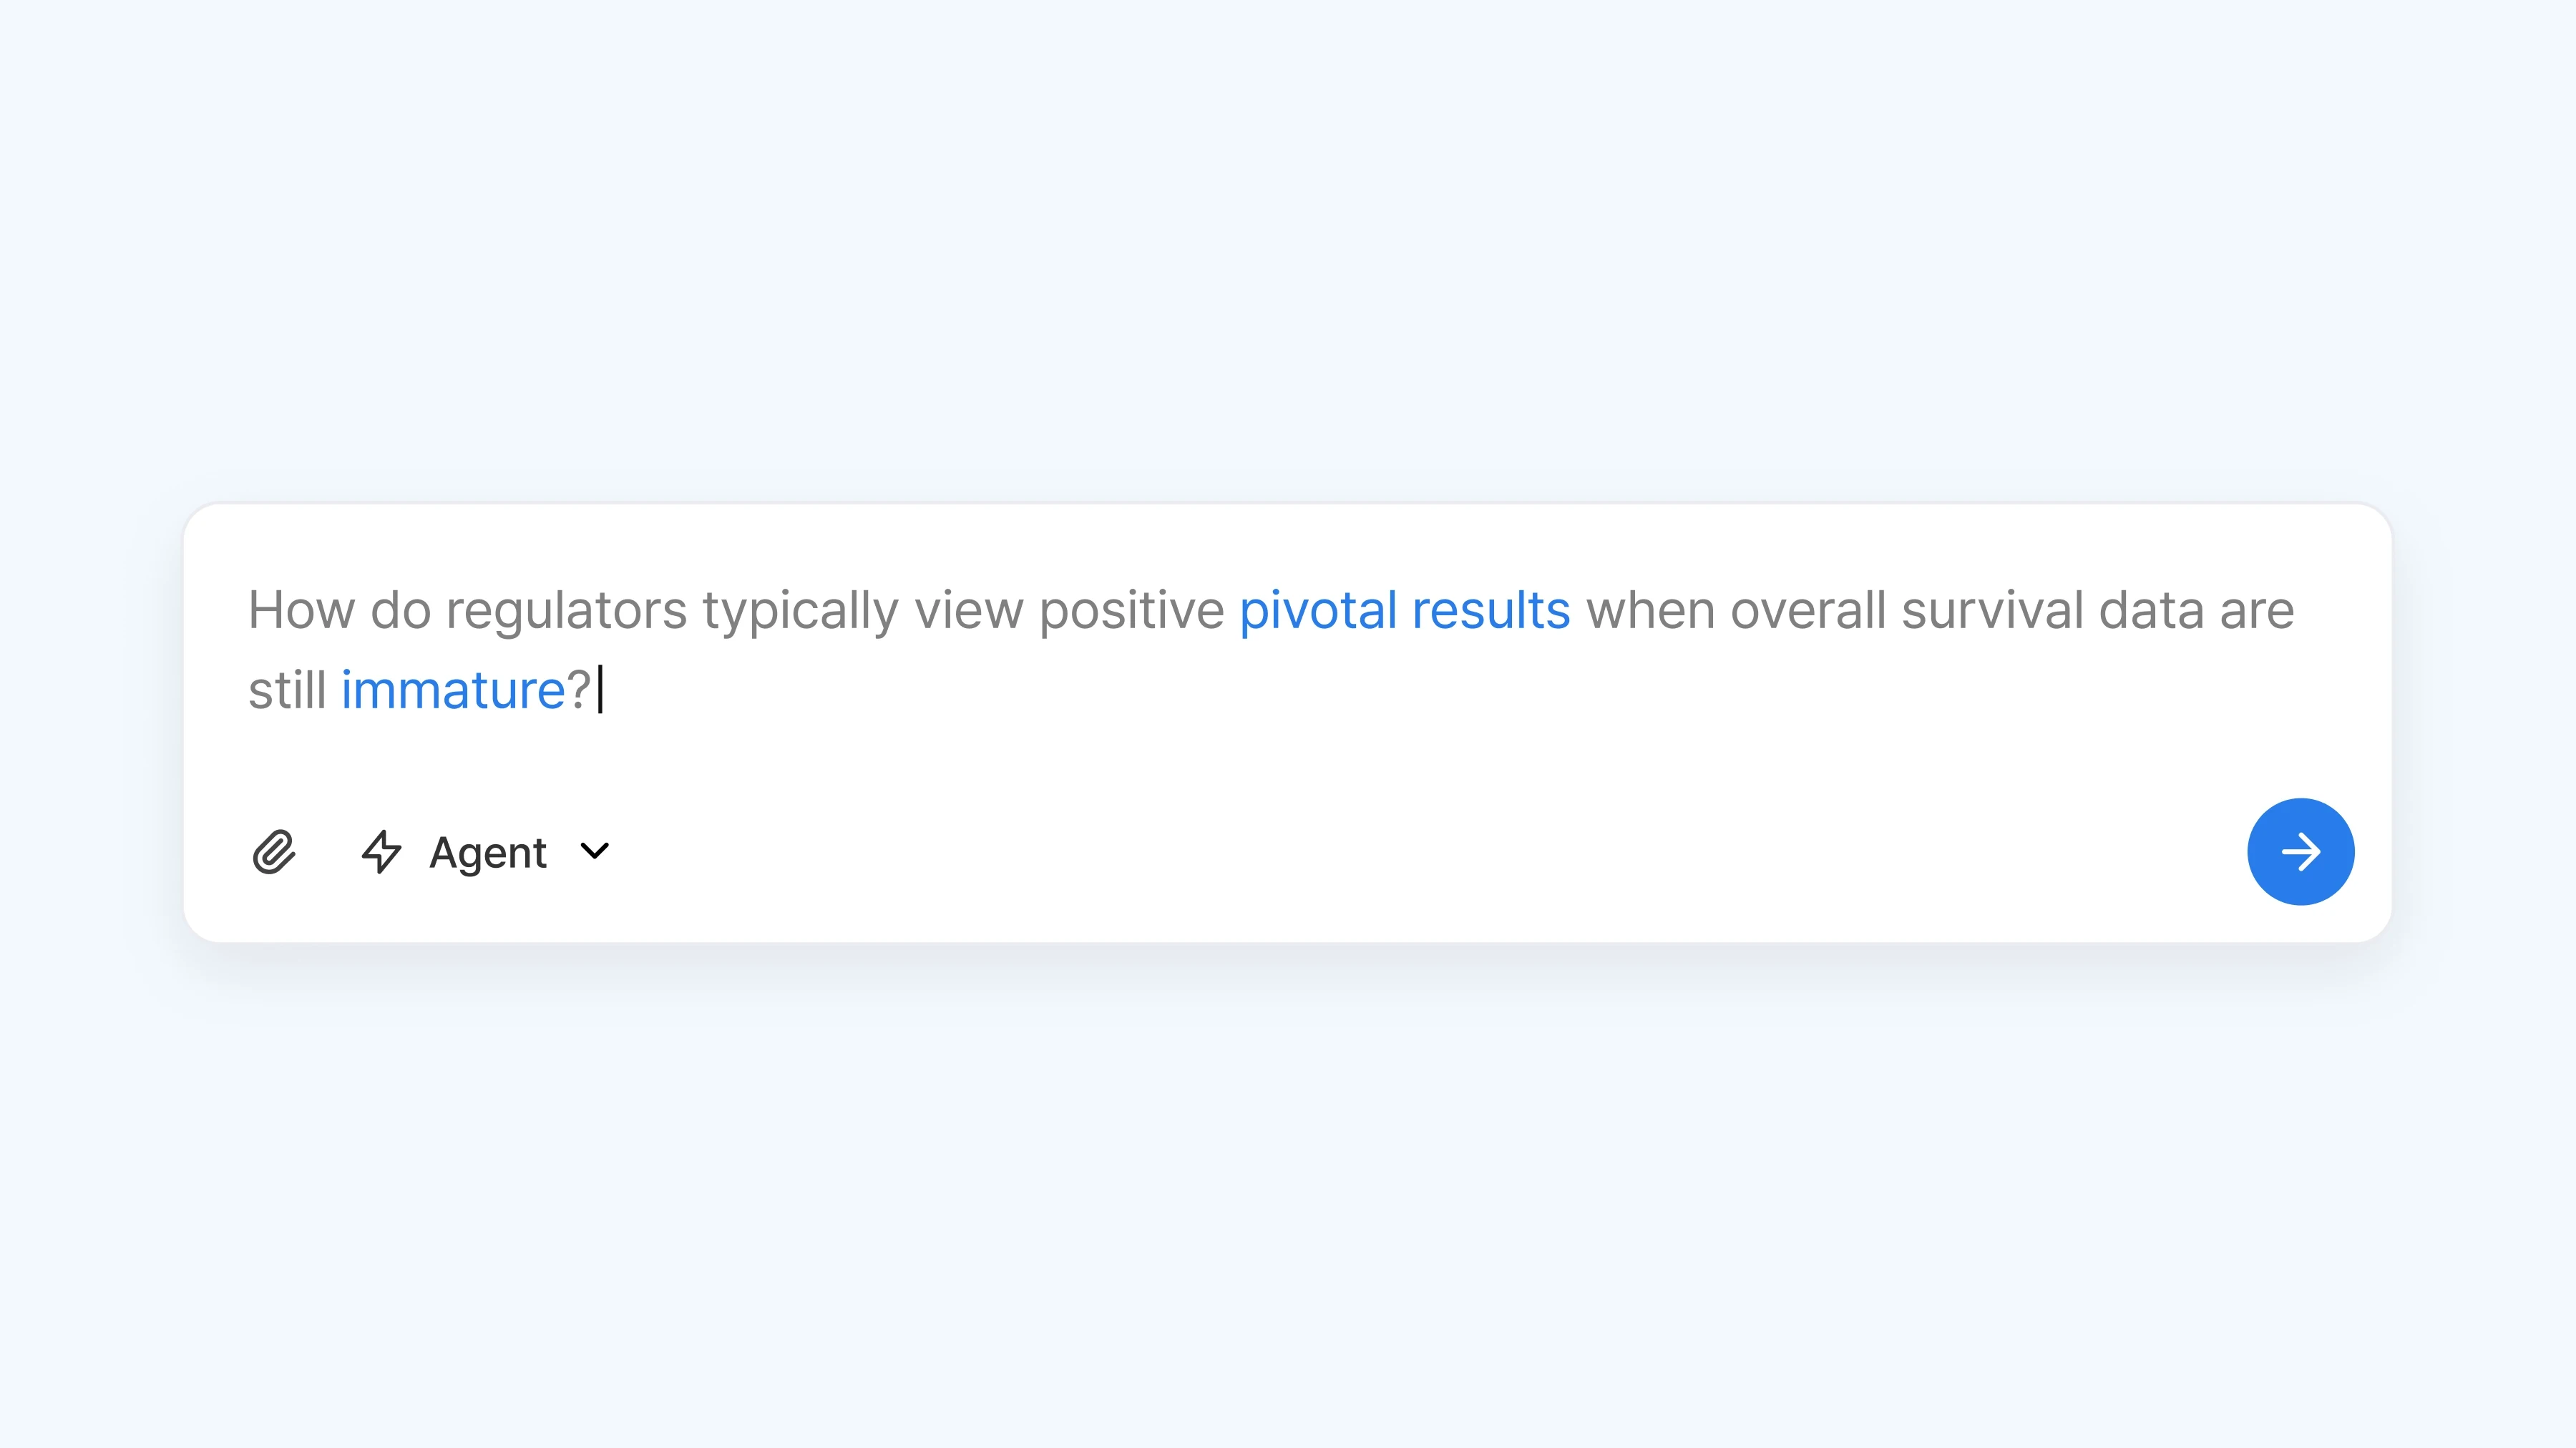Send the prompt with the blue arrow button
The width and height of the screenshot is (2576, 1448).
click(x=2300, y=852)
